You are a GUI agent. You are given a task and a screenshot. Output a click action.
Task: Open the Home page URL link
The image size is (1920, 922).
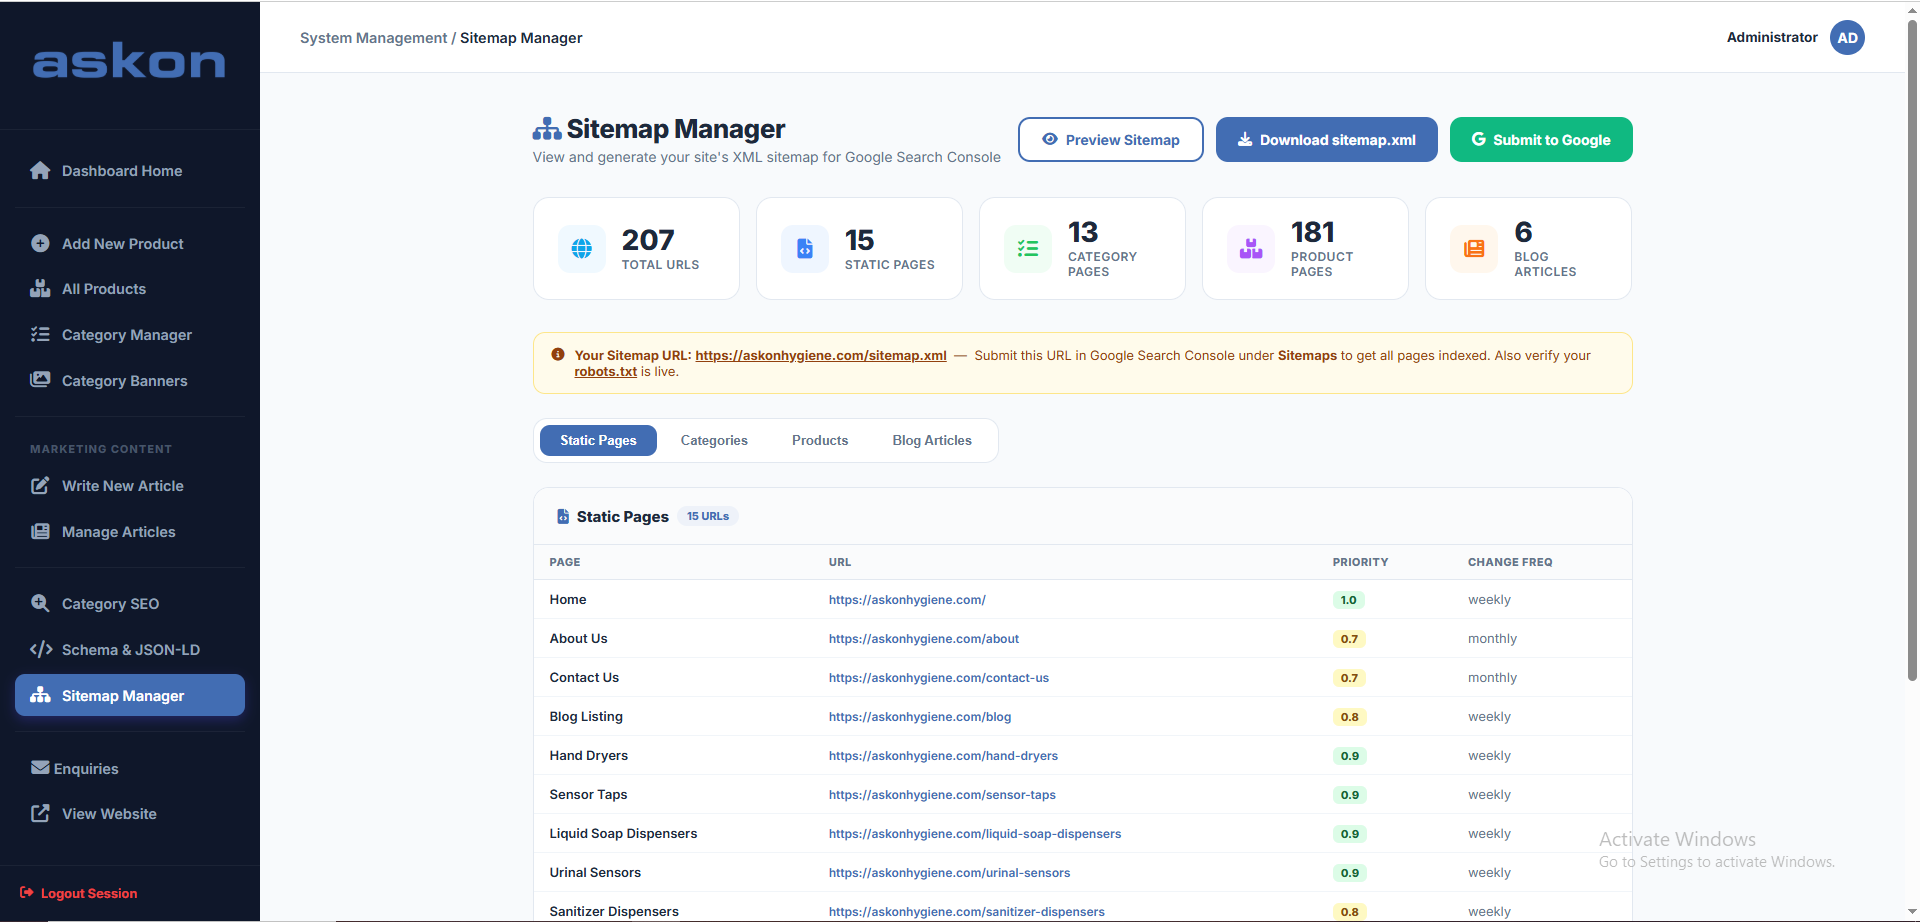point(907,600)
